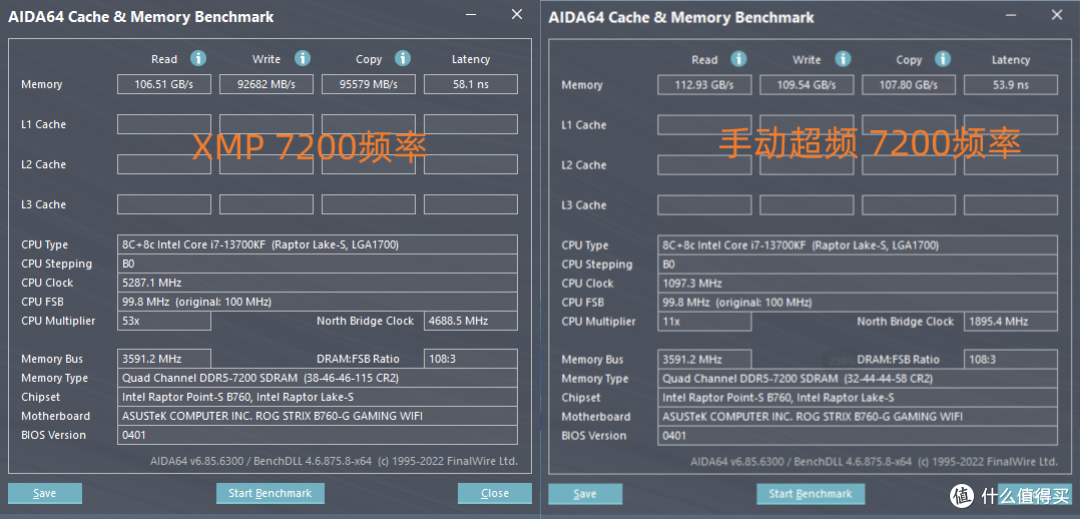Click empty L3 Cache Latency field, right window

click(1010, 205)
